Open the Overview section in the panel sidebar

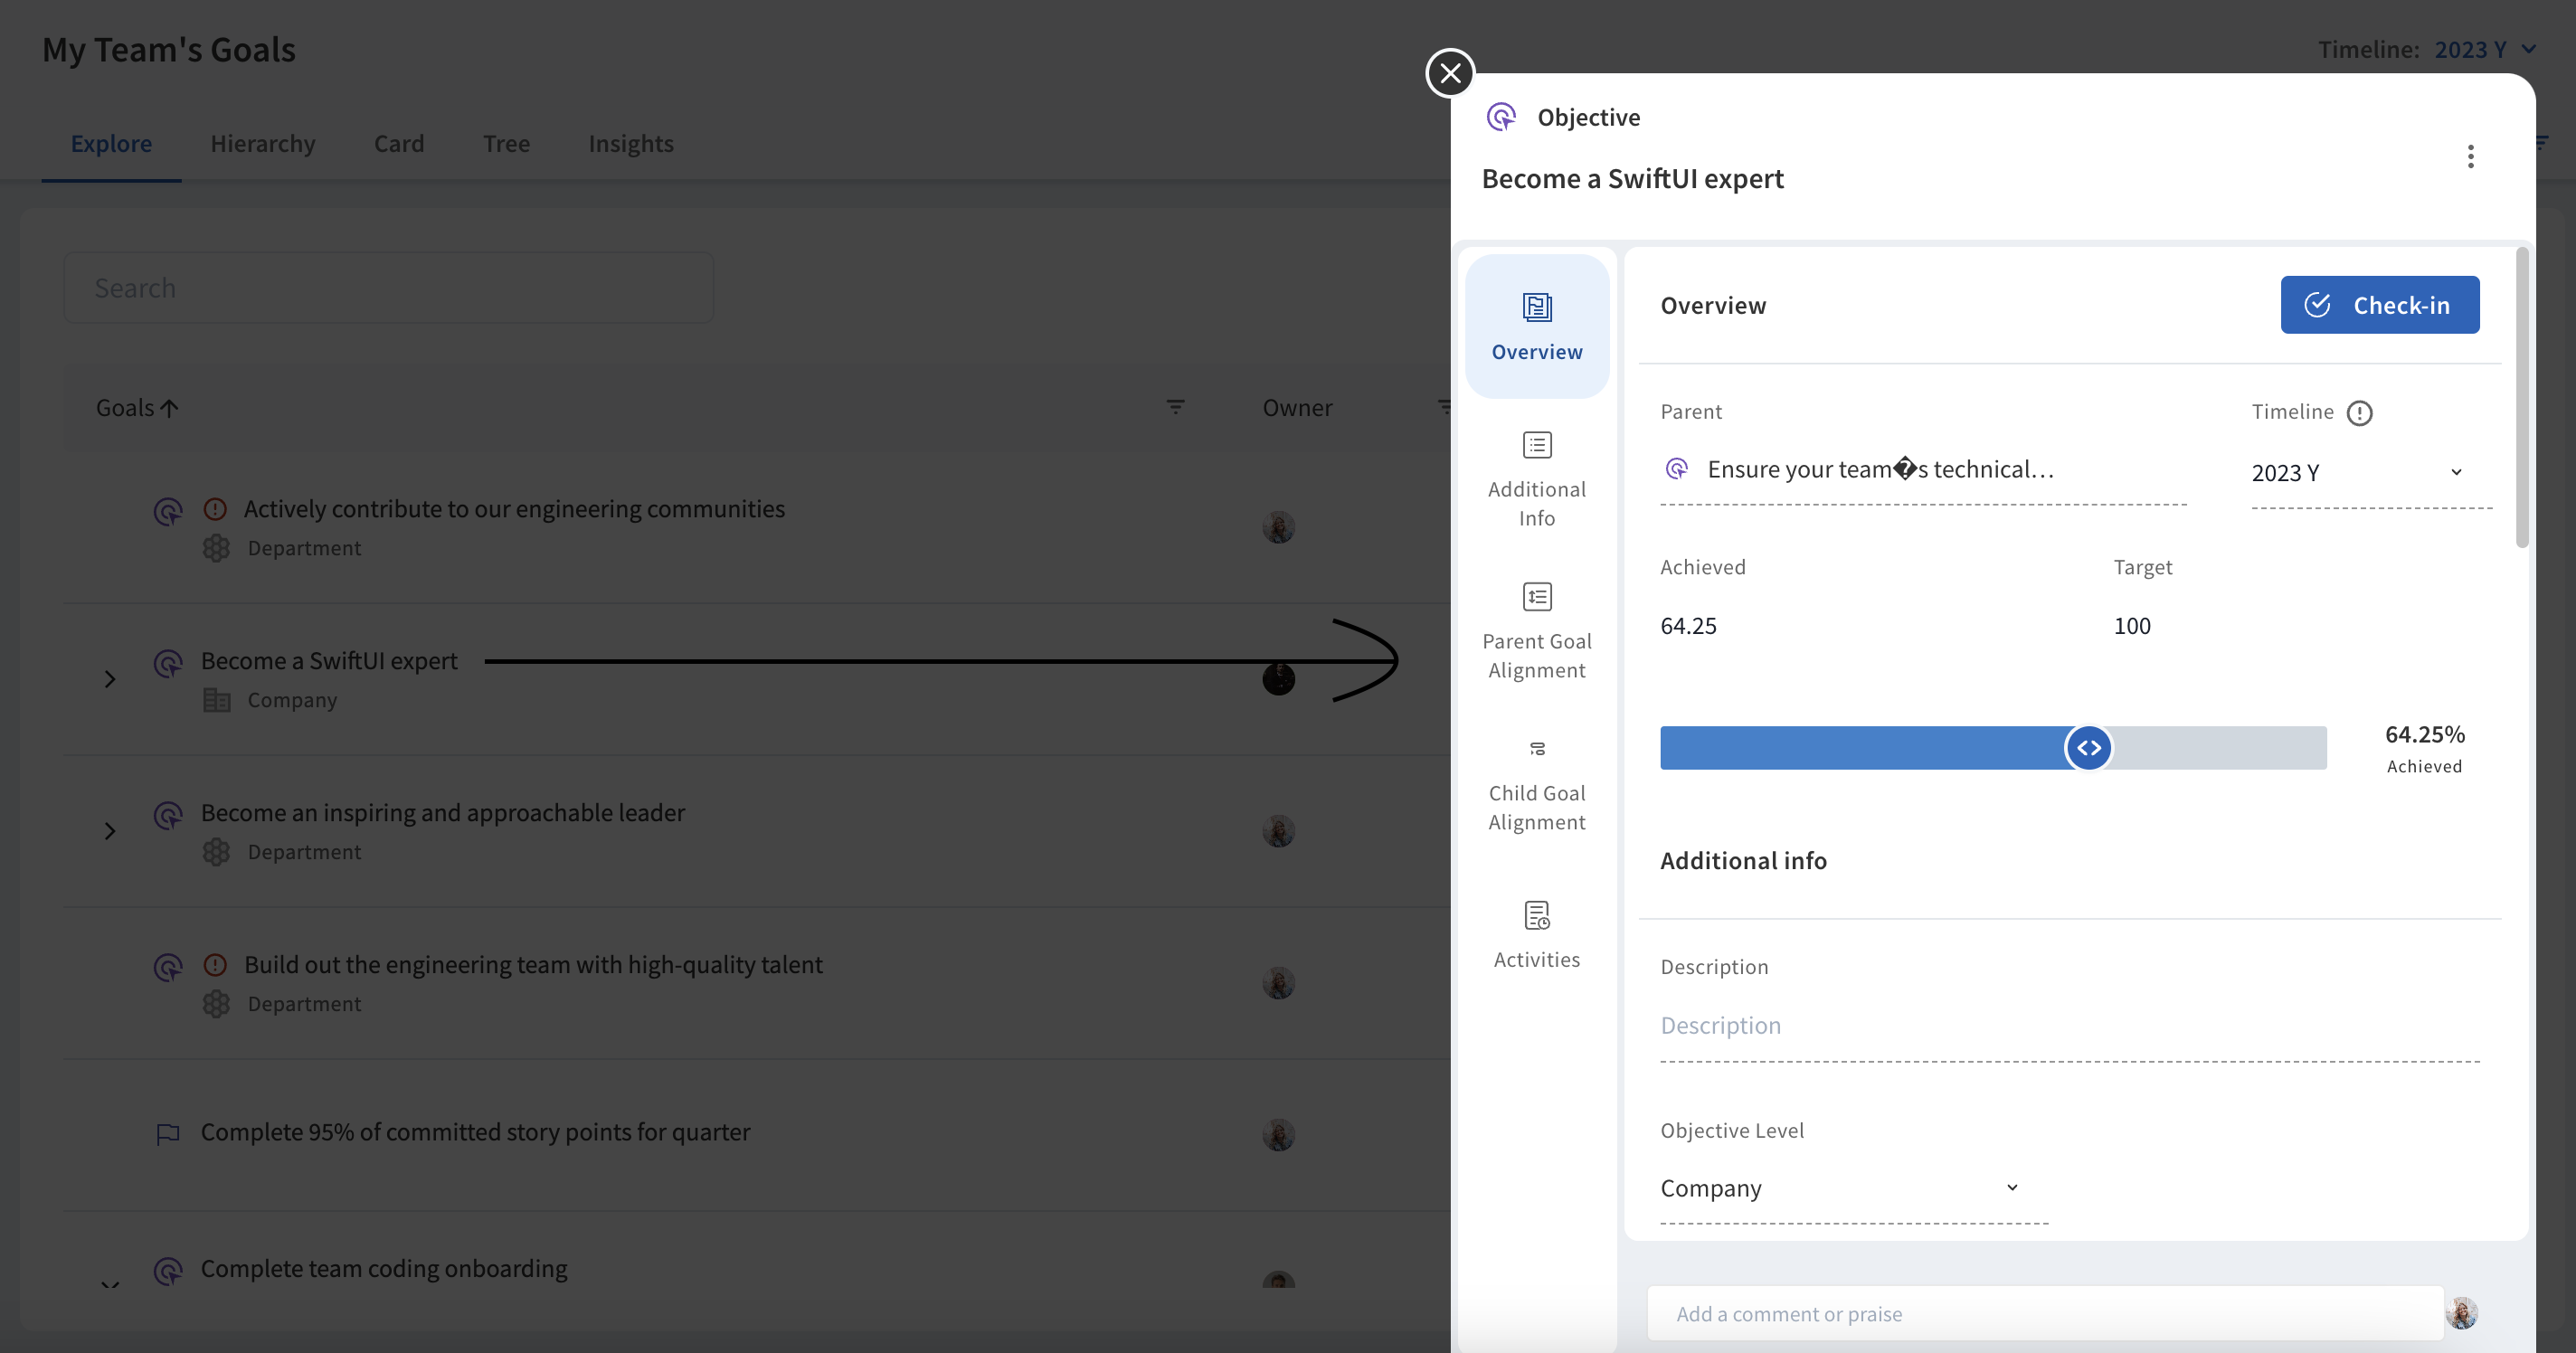coord(1537,326)
